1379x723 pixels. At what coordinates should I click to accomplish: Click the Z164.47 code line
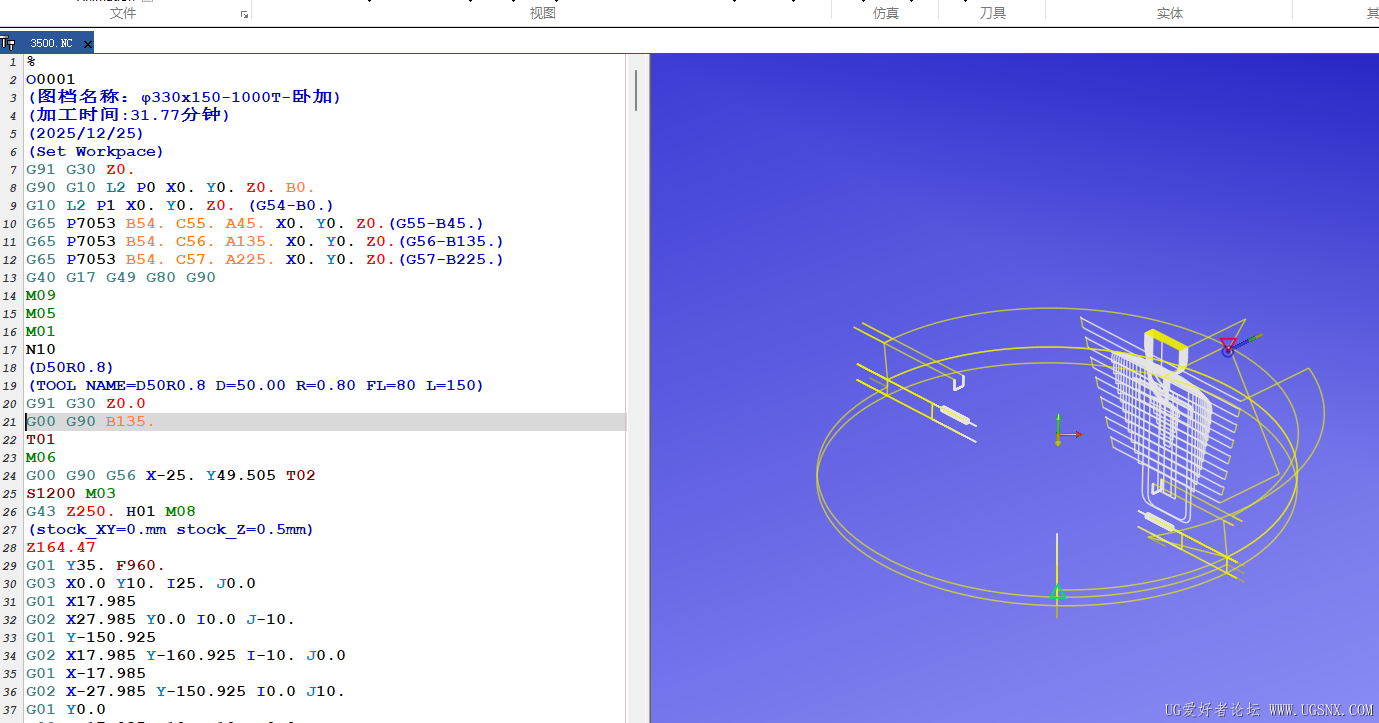(61, 548)
